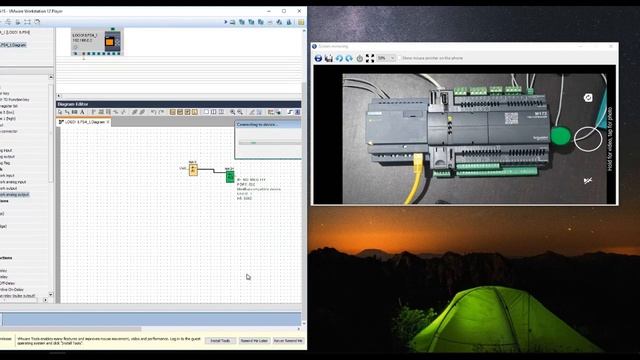Image resolution: width=640 pixels, height=360 pixels.
Task: Click the Remind Me Later button
Action: tap(254, 340)
